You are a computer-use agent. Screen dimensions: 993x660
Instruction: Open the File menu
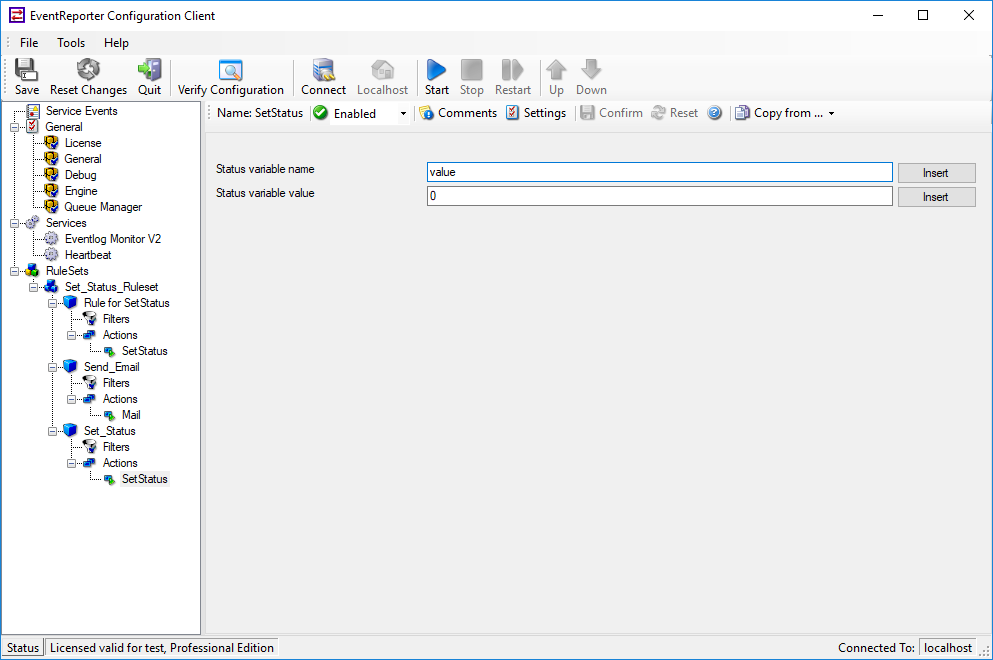(29, 42)
